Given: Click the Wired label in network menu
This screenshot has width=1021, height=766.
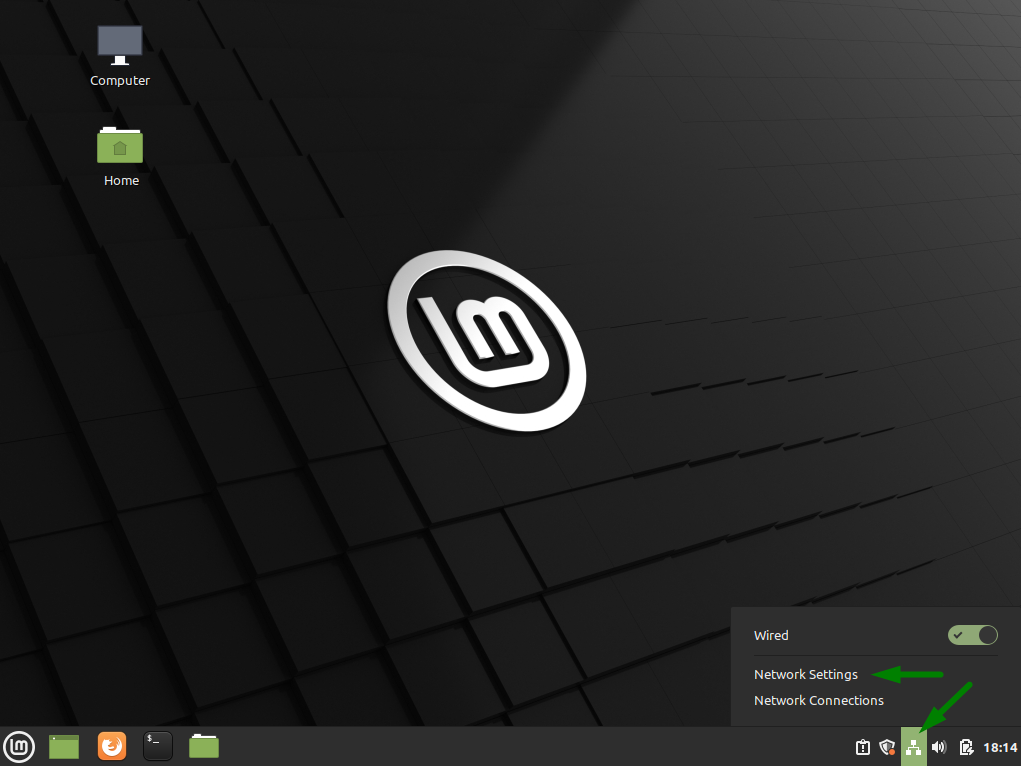Looking at the screenshot, I should point(771,636).
